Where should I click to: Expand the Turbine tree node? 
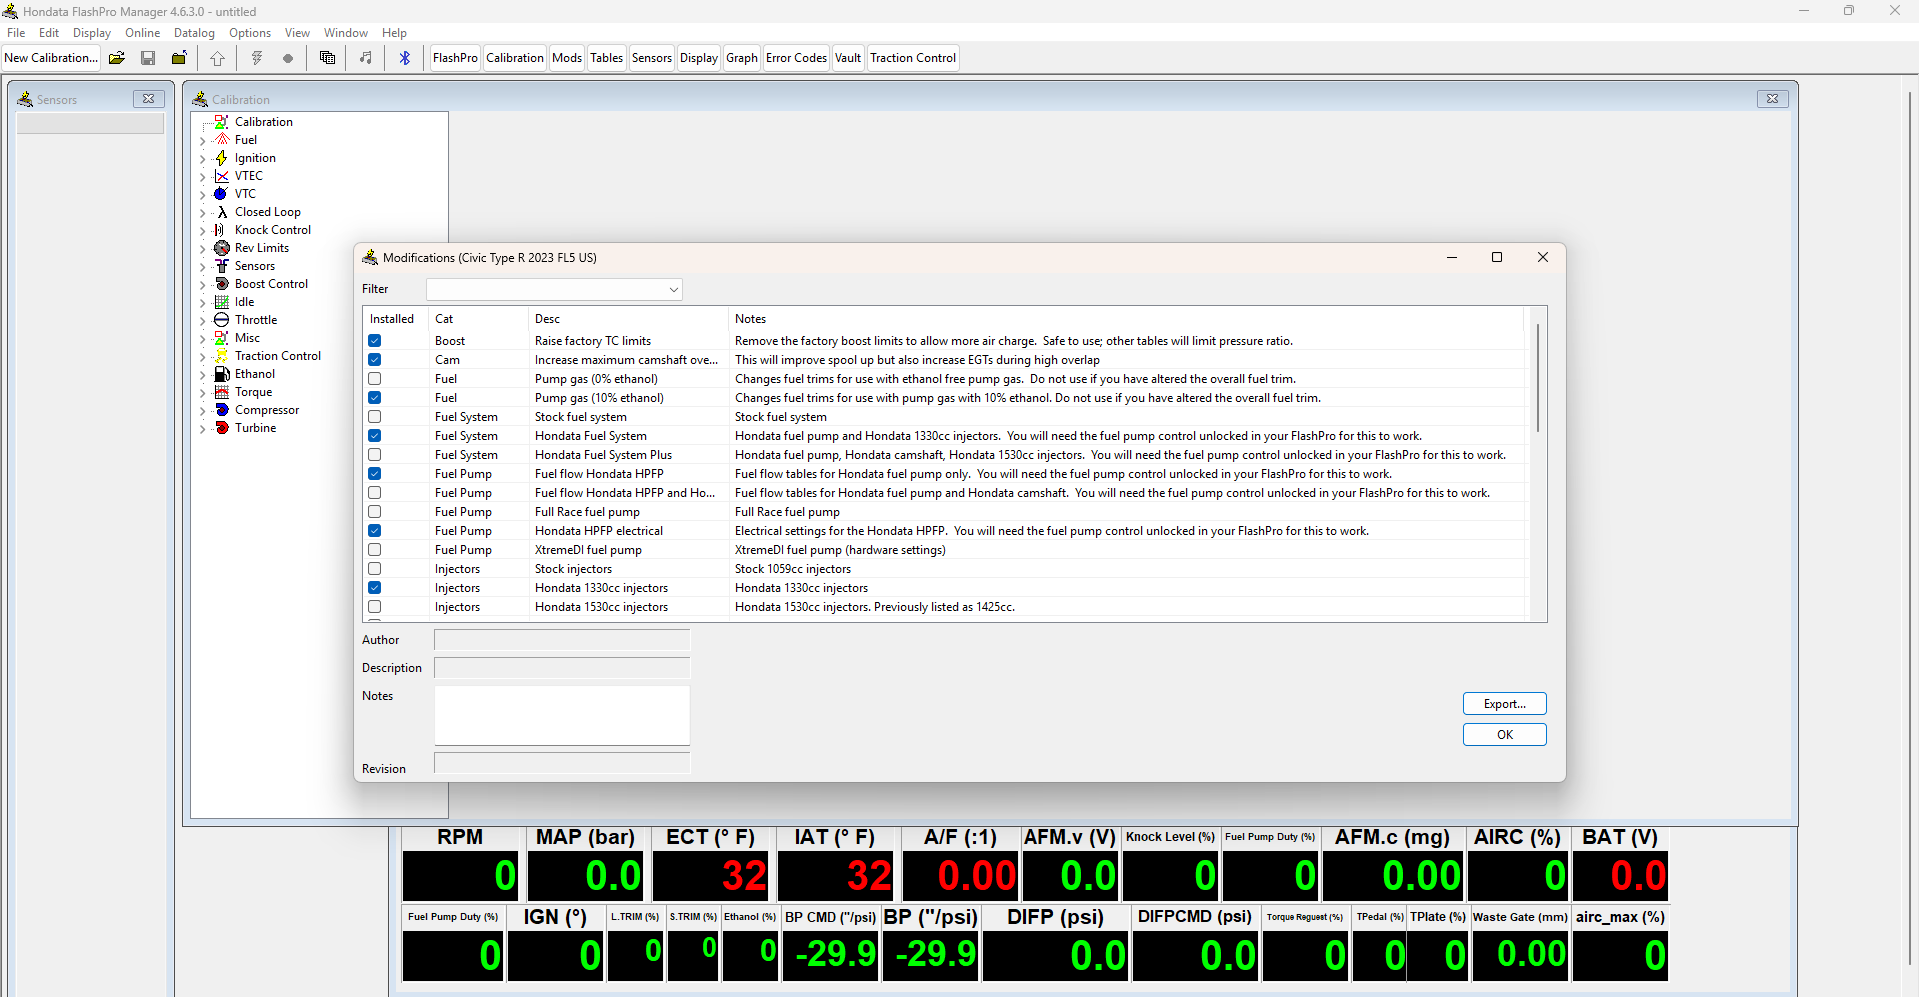tap(203, 429)
